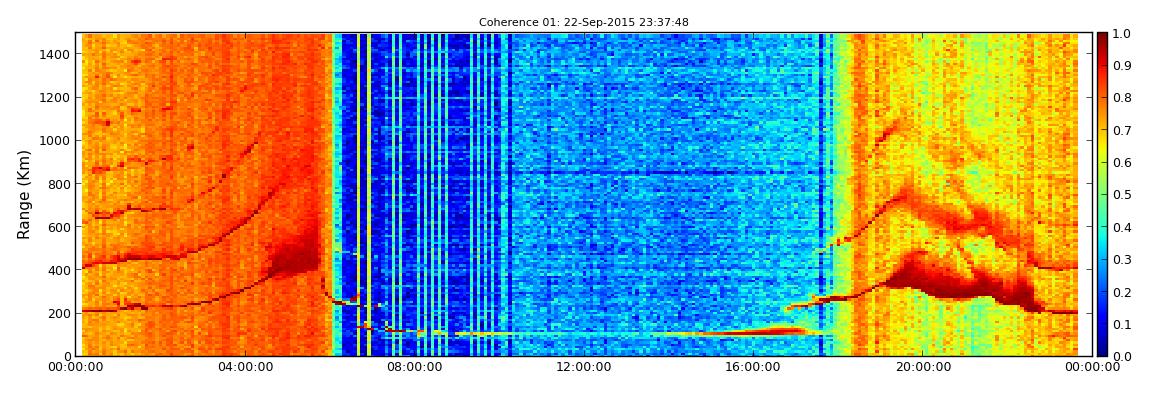Click the 1000 range tick label
Image resolution: width=1150 pixels, height=407 pixels.
point(56,141)
